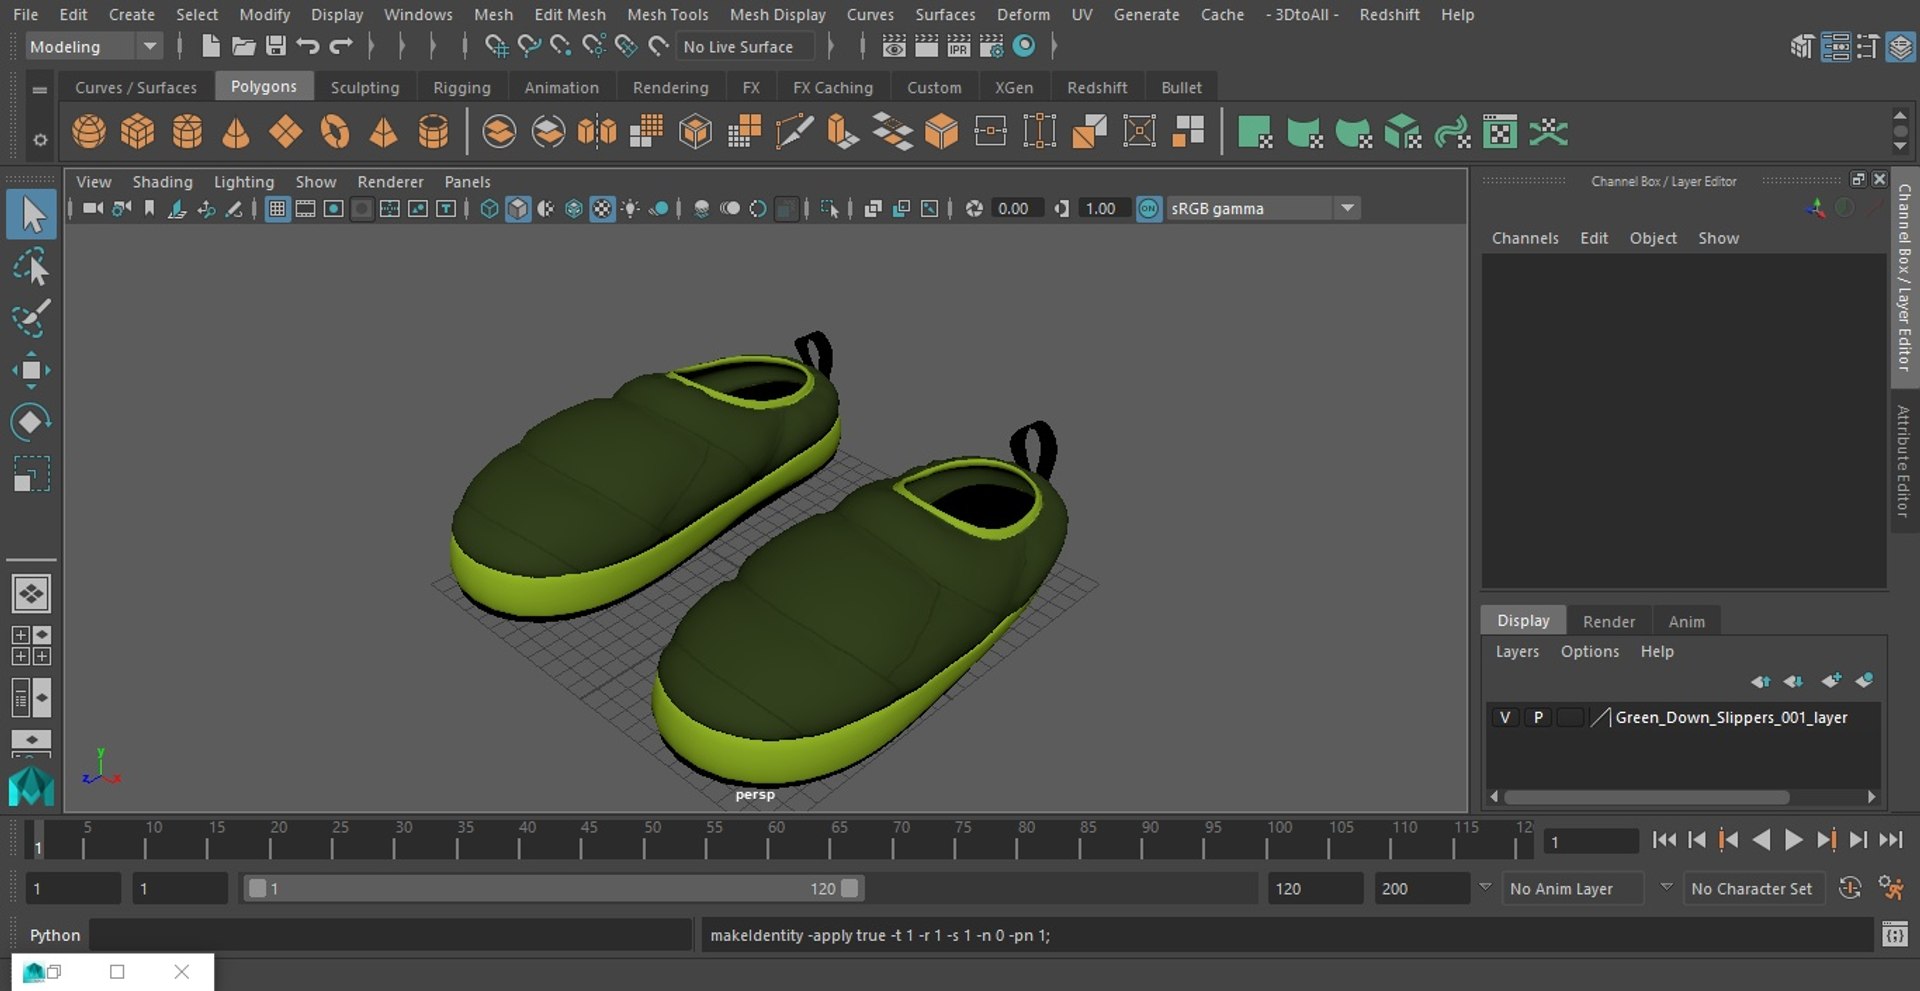This screenshot has height=991, width=1920.
Task: Click the range slider end handle
Action: pyautogui.click(x=850, y=888)
